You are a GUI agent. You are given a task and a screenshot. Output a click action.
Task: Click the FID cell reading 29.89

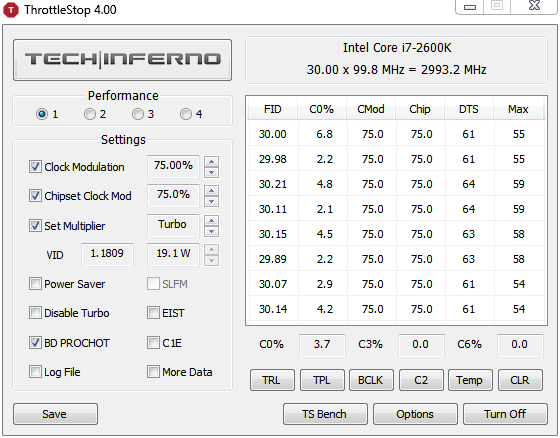click(273, 259)
